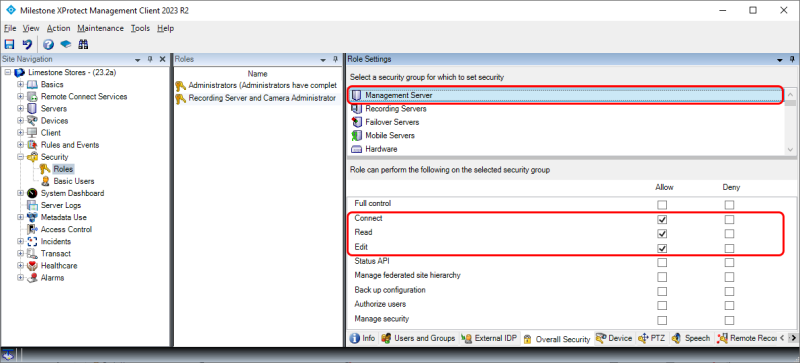Click the Security lock icon

[x=32, y=157]
